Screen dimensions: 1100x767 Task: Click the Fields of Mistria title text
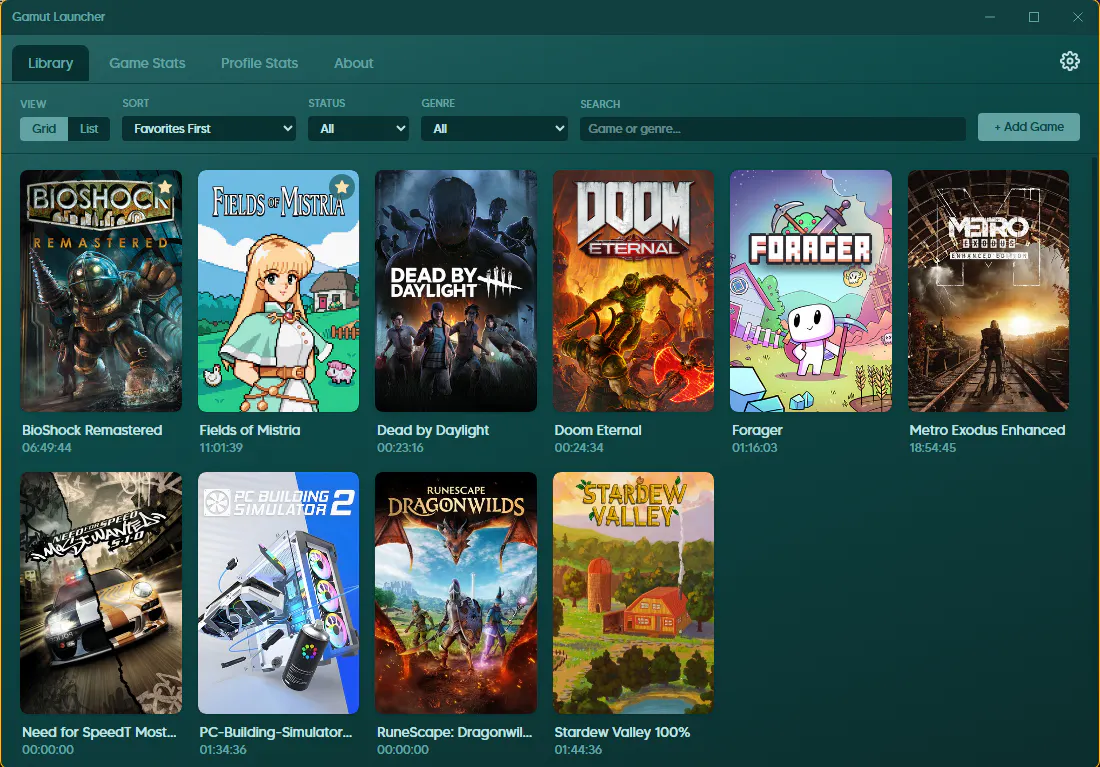[250, 430]
